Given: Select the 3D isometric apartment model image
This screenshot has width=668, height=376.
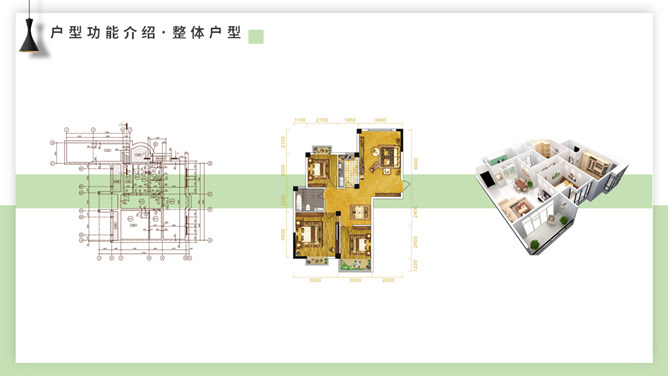Looking at the screenshot, I should (552, 197).
